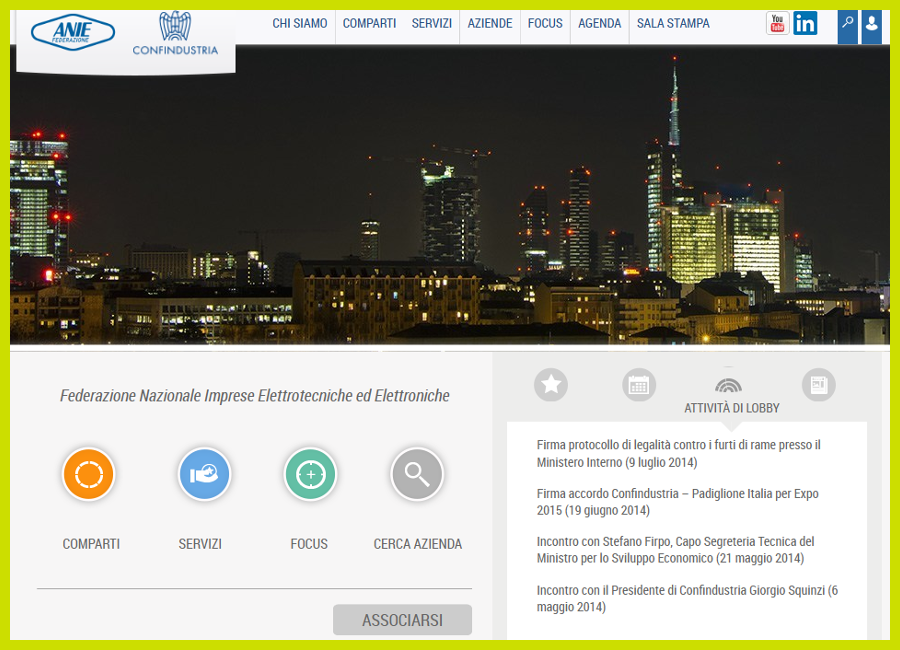This screenshot has height=650, width=900.
Task: Click the gray Cerca Azienda magnifier icon
Action: [x=417, y=474]
